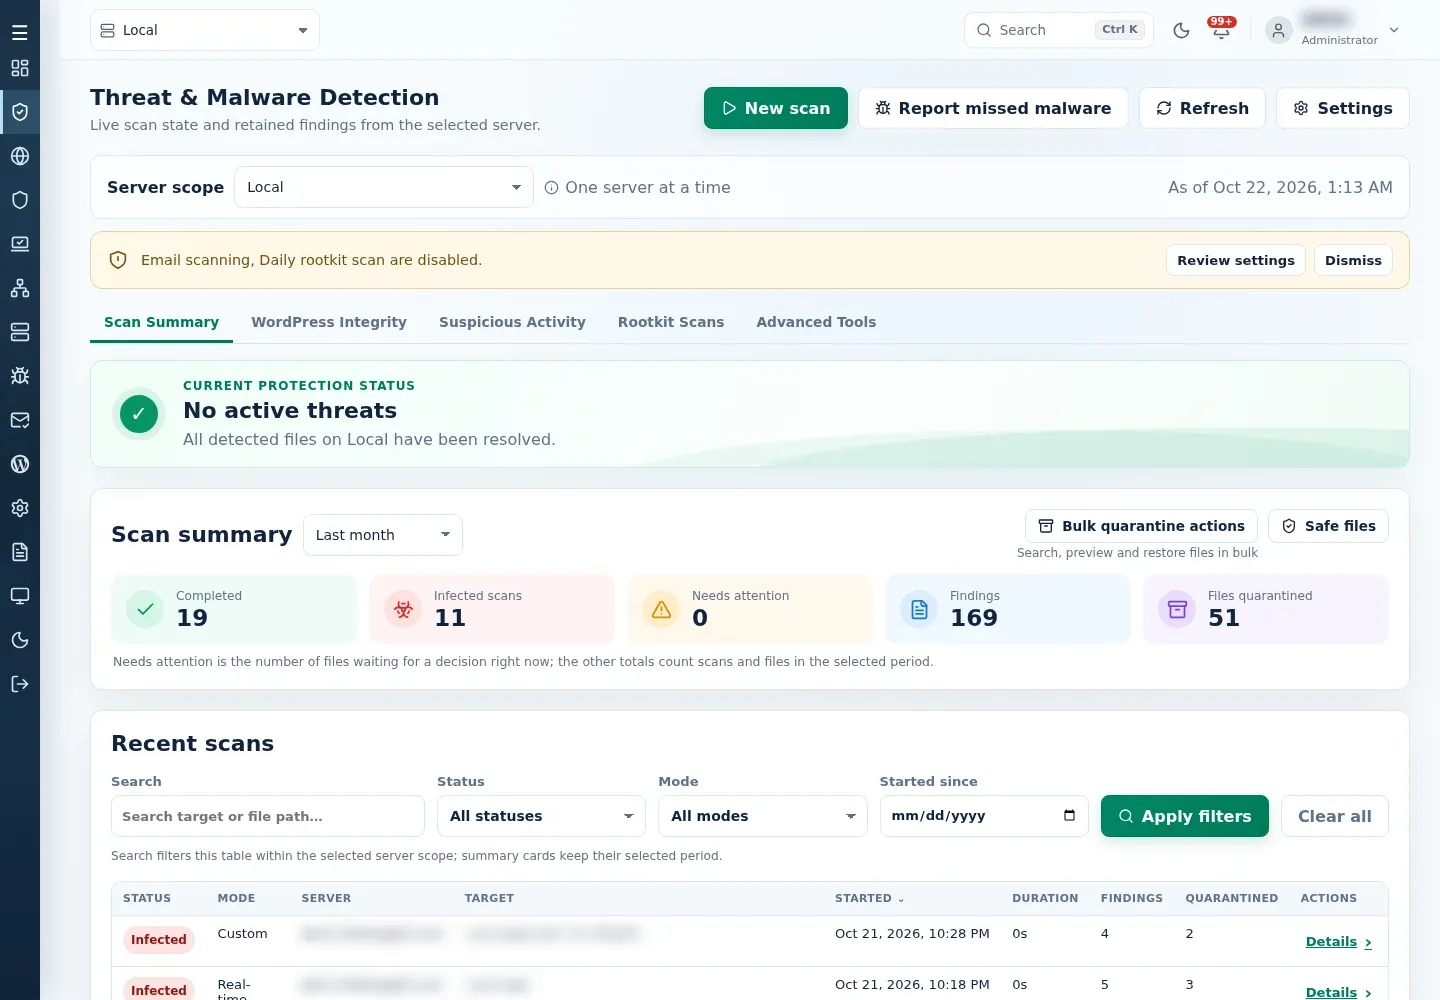
Task: Open the bug icon in the sidebar
Action: click(20, 376)
